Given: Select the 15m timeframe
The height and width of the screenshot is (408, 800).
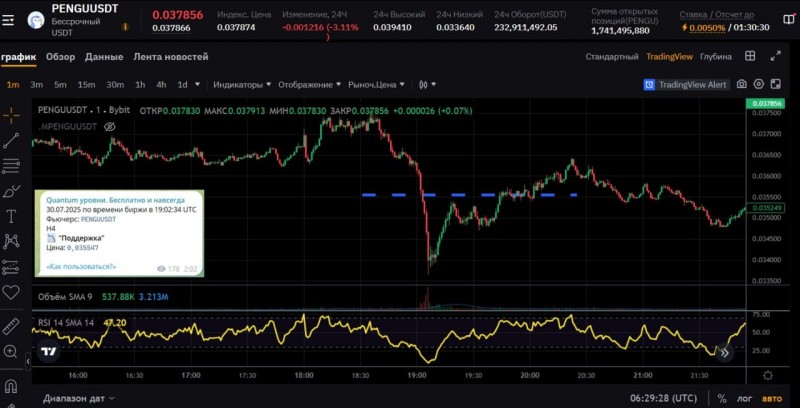Looking at the screenshot, I should (x=86, y=85).
